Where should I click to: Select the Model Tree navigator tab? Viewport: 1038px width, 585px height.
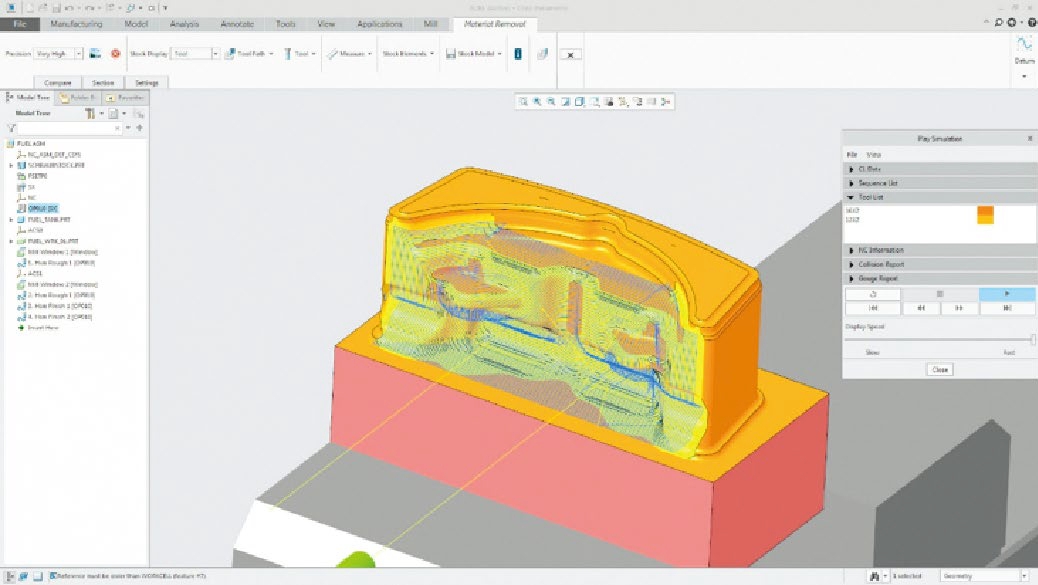tap(28, 97)
